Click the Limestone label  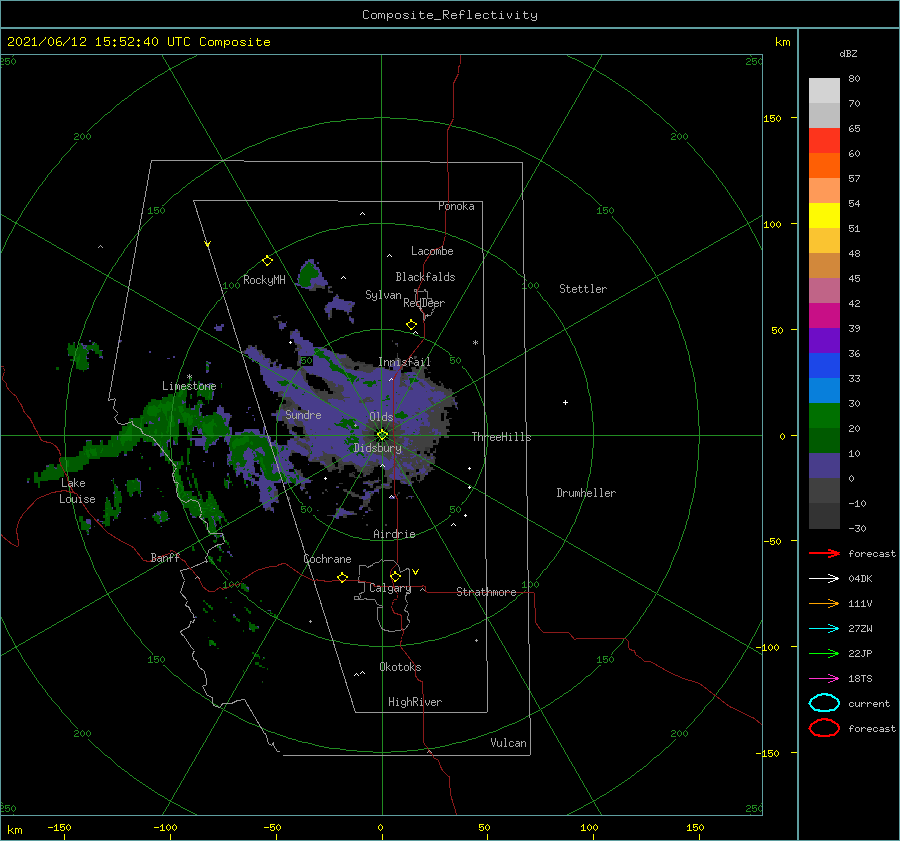[189, 386]
